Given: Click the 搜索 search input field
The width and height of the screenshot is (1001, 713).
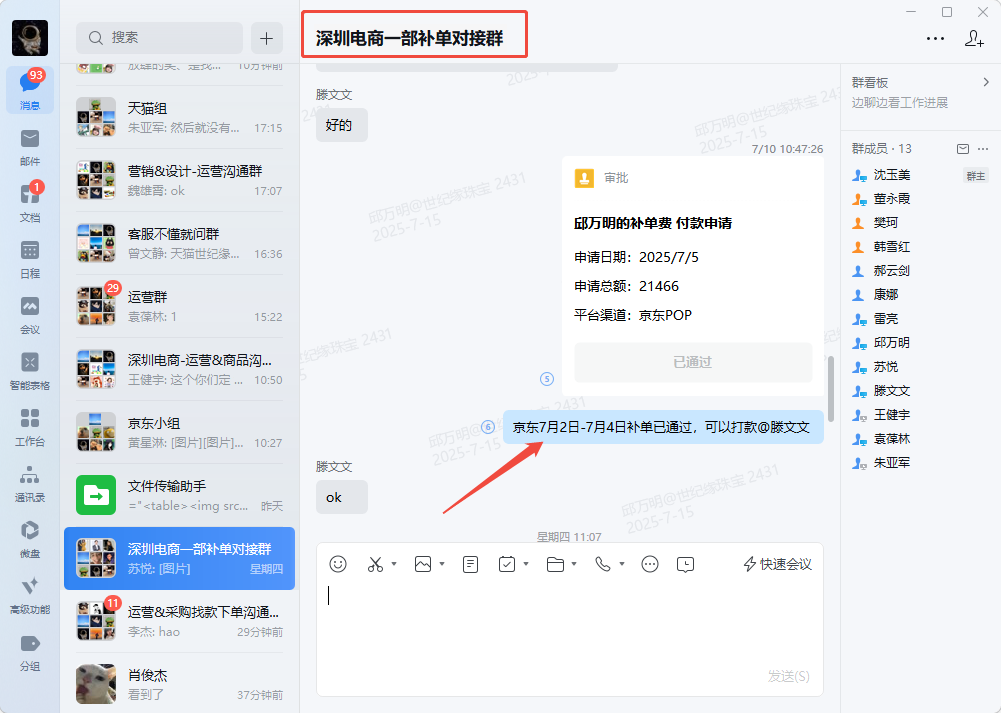Looking at the screenshot, I should point(160,38).
